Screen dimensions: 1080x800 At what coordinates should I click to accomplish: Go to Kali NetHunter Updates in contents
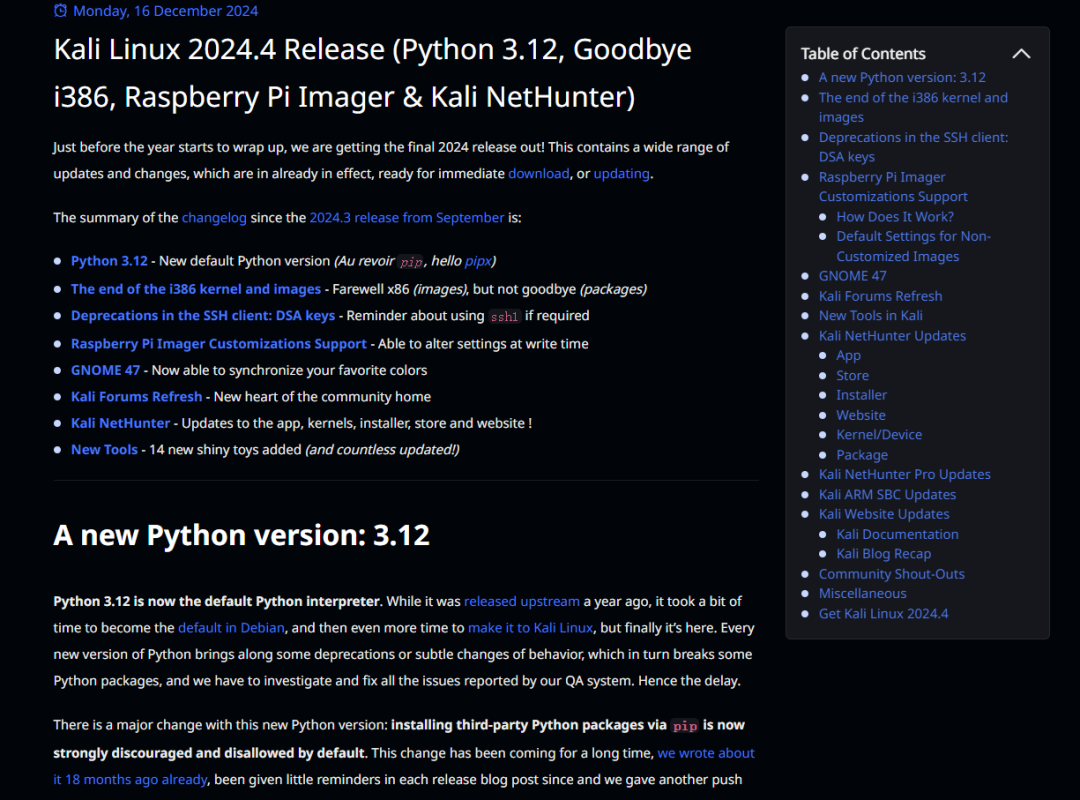(892, 336)
